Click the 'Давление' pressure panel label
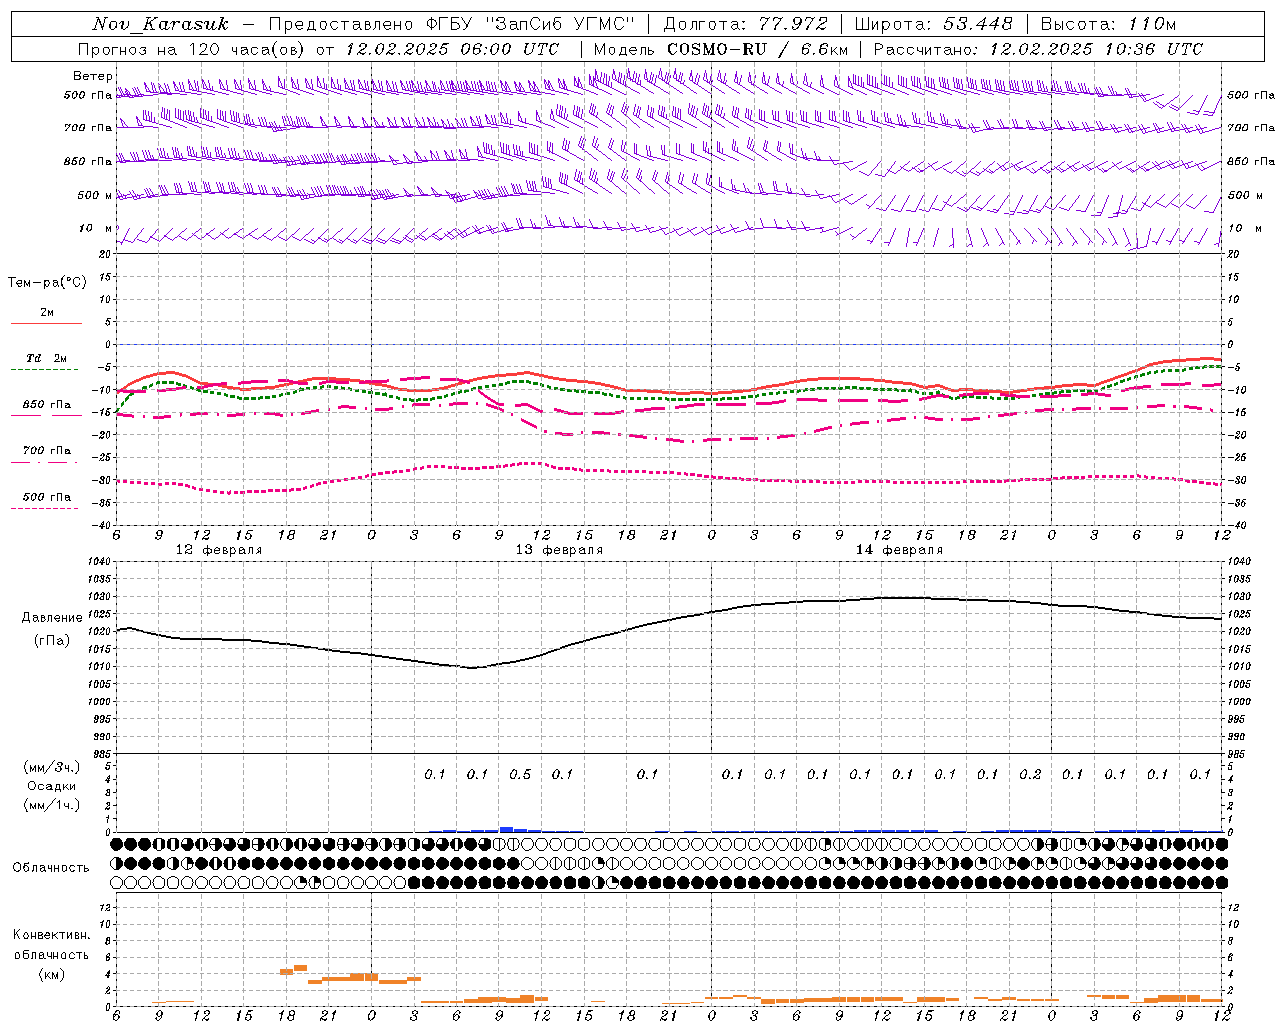This screenshot has height=1024, width=1280. [52, 618]
